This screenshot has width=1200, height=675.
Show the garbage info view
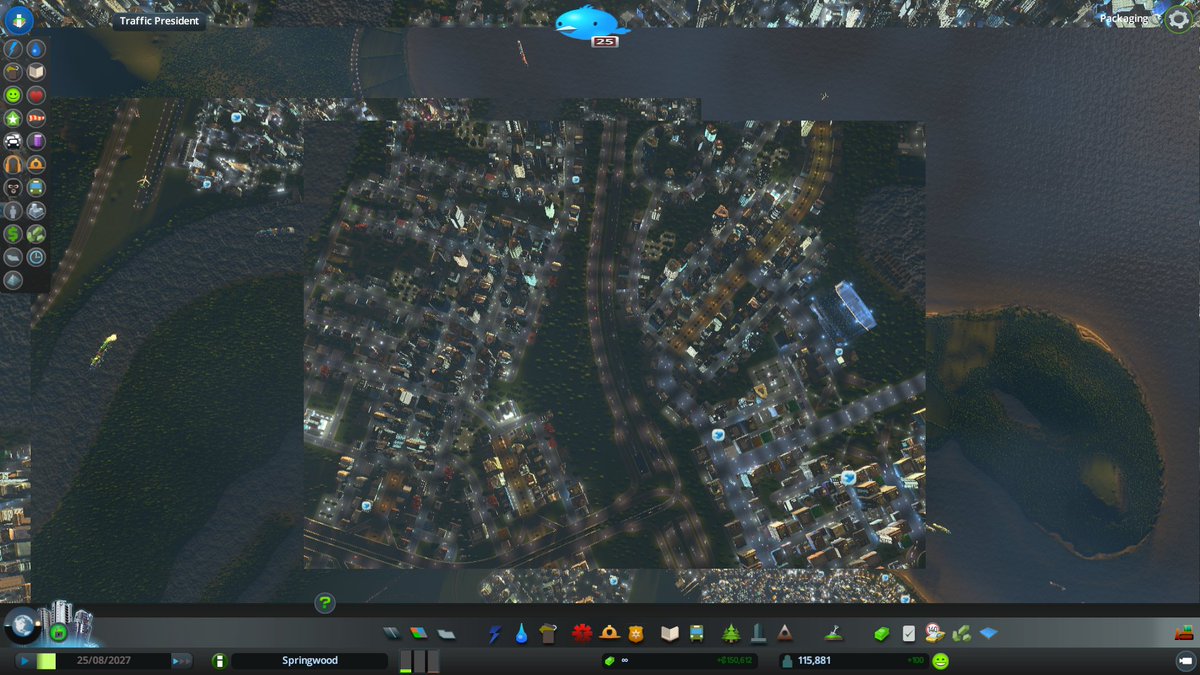coord(13,72)
